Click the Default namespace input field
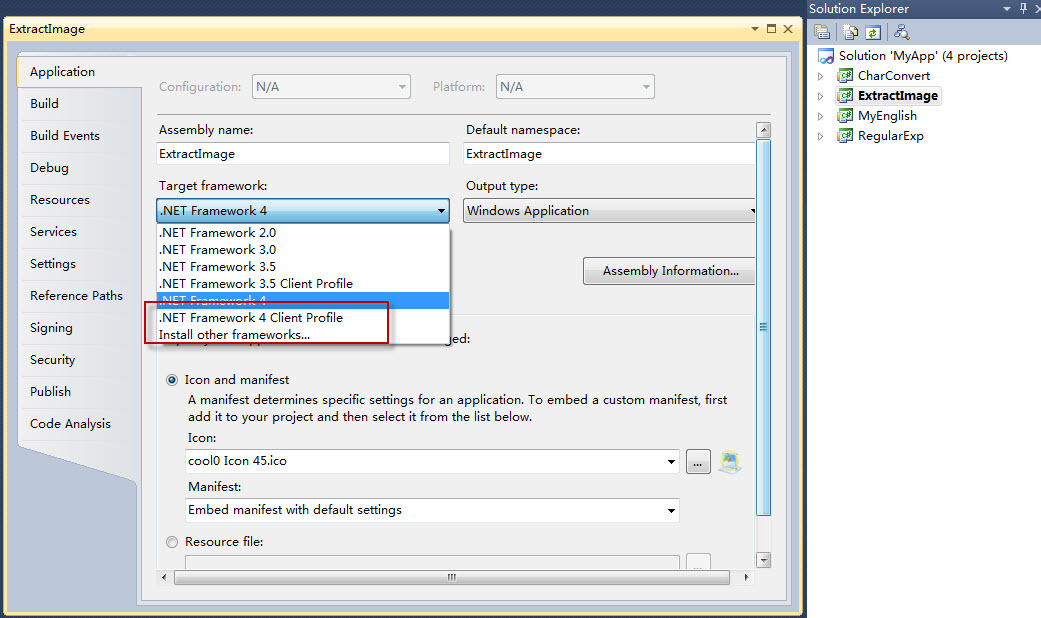This screenshot has height=618, width=1041. coord(609,154)
